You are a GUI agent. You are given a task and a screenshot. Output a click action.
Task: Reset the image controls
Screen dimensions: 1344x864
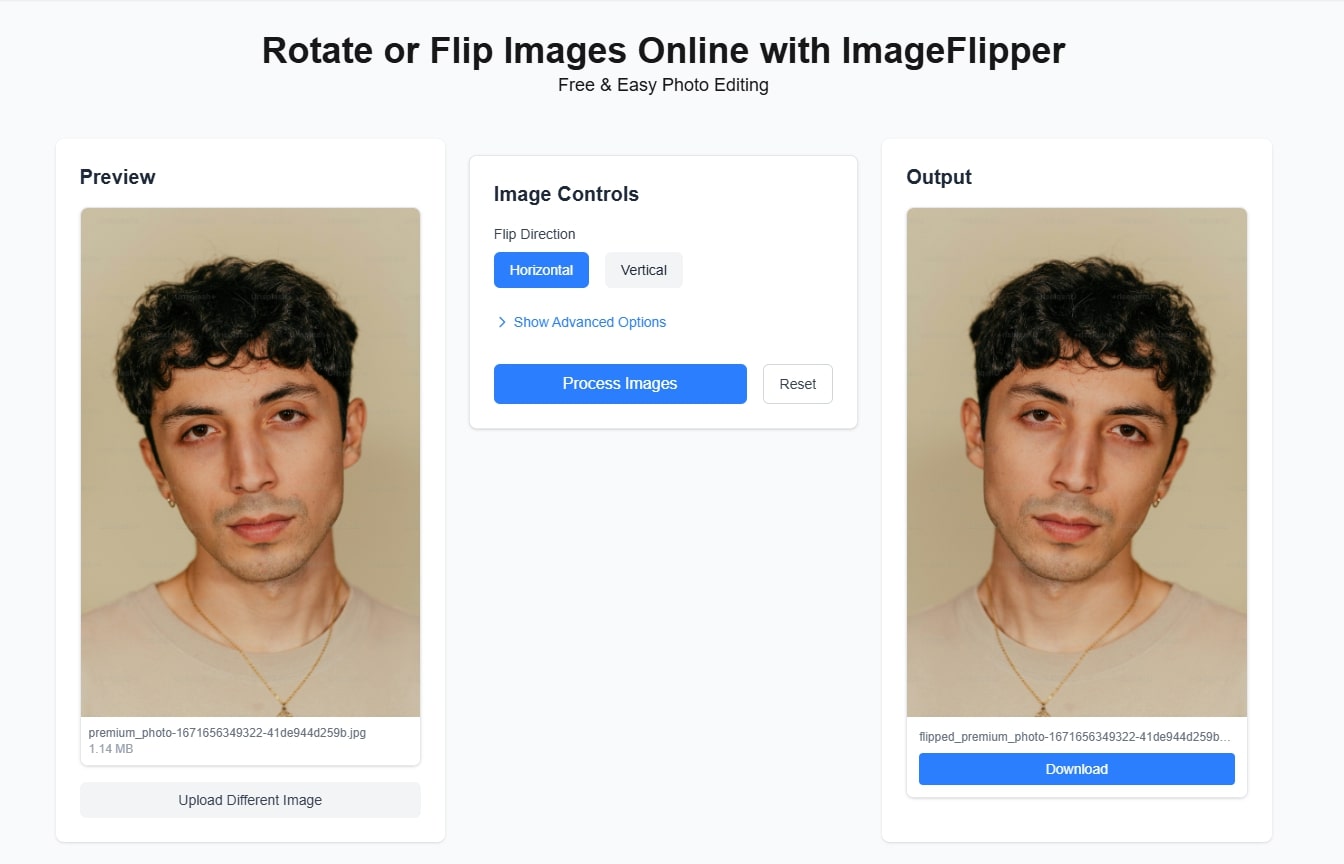tap(797, 384)
